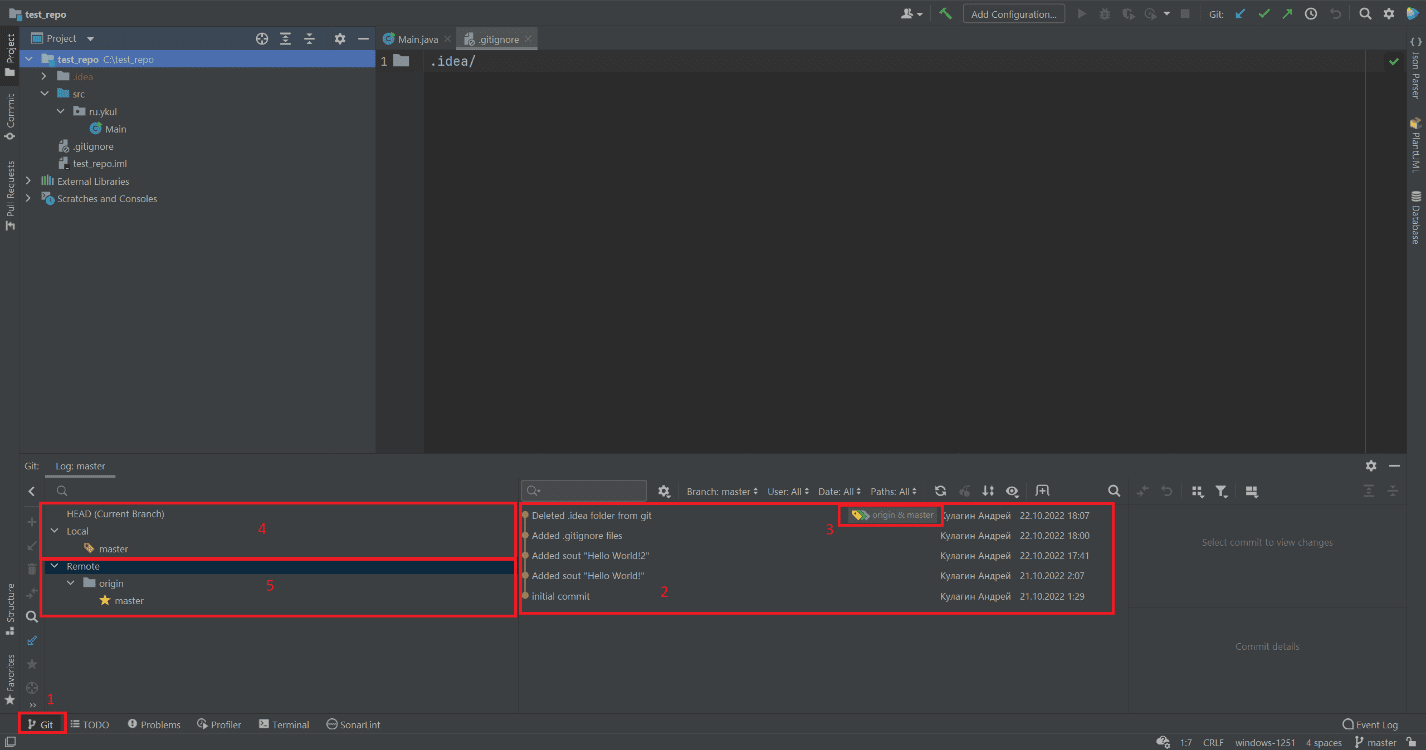
Task: Expand the .idea folder in the Project tree
Action: tap(45, 76)
